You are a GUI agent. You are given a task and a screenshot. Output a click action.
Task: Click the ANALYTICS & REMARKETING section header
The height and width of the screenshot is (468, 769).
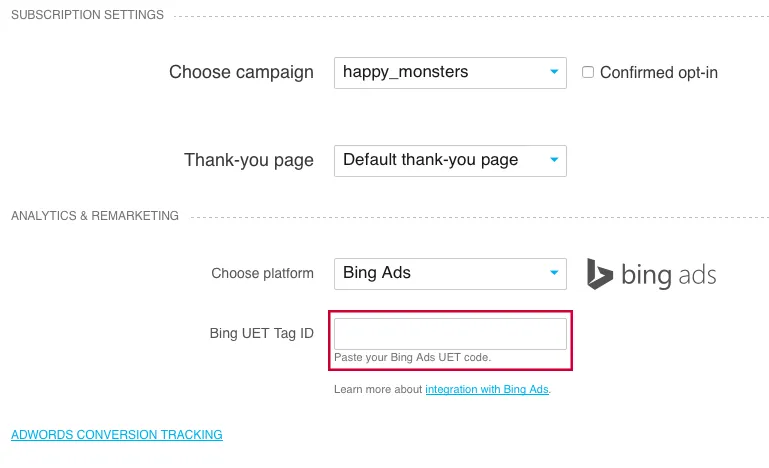tap(95, 216)
